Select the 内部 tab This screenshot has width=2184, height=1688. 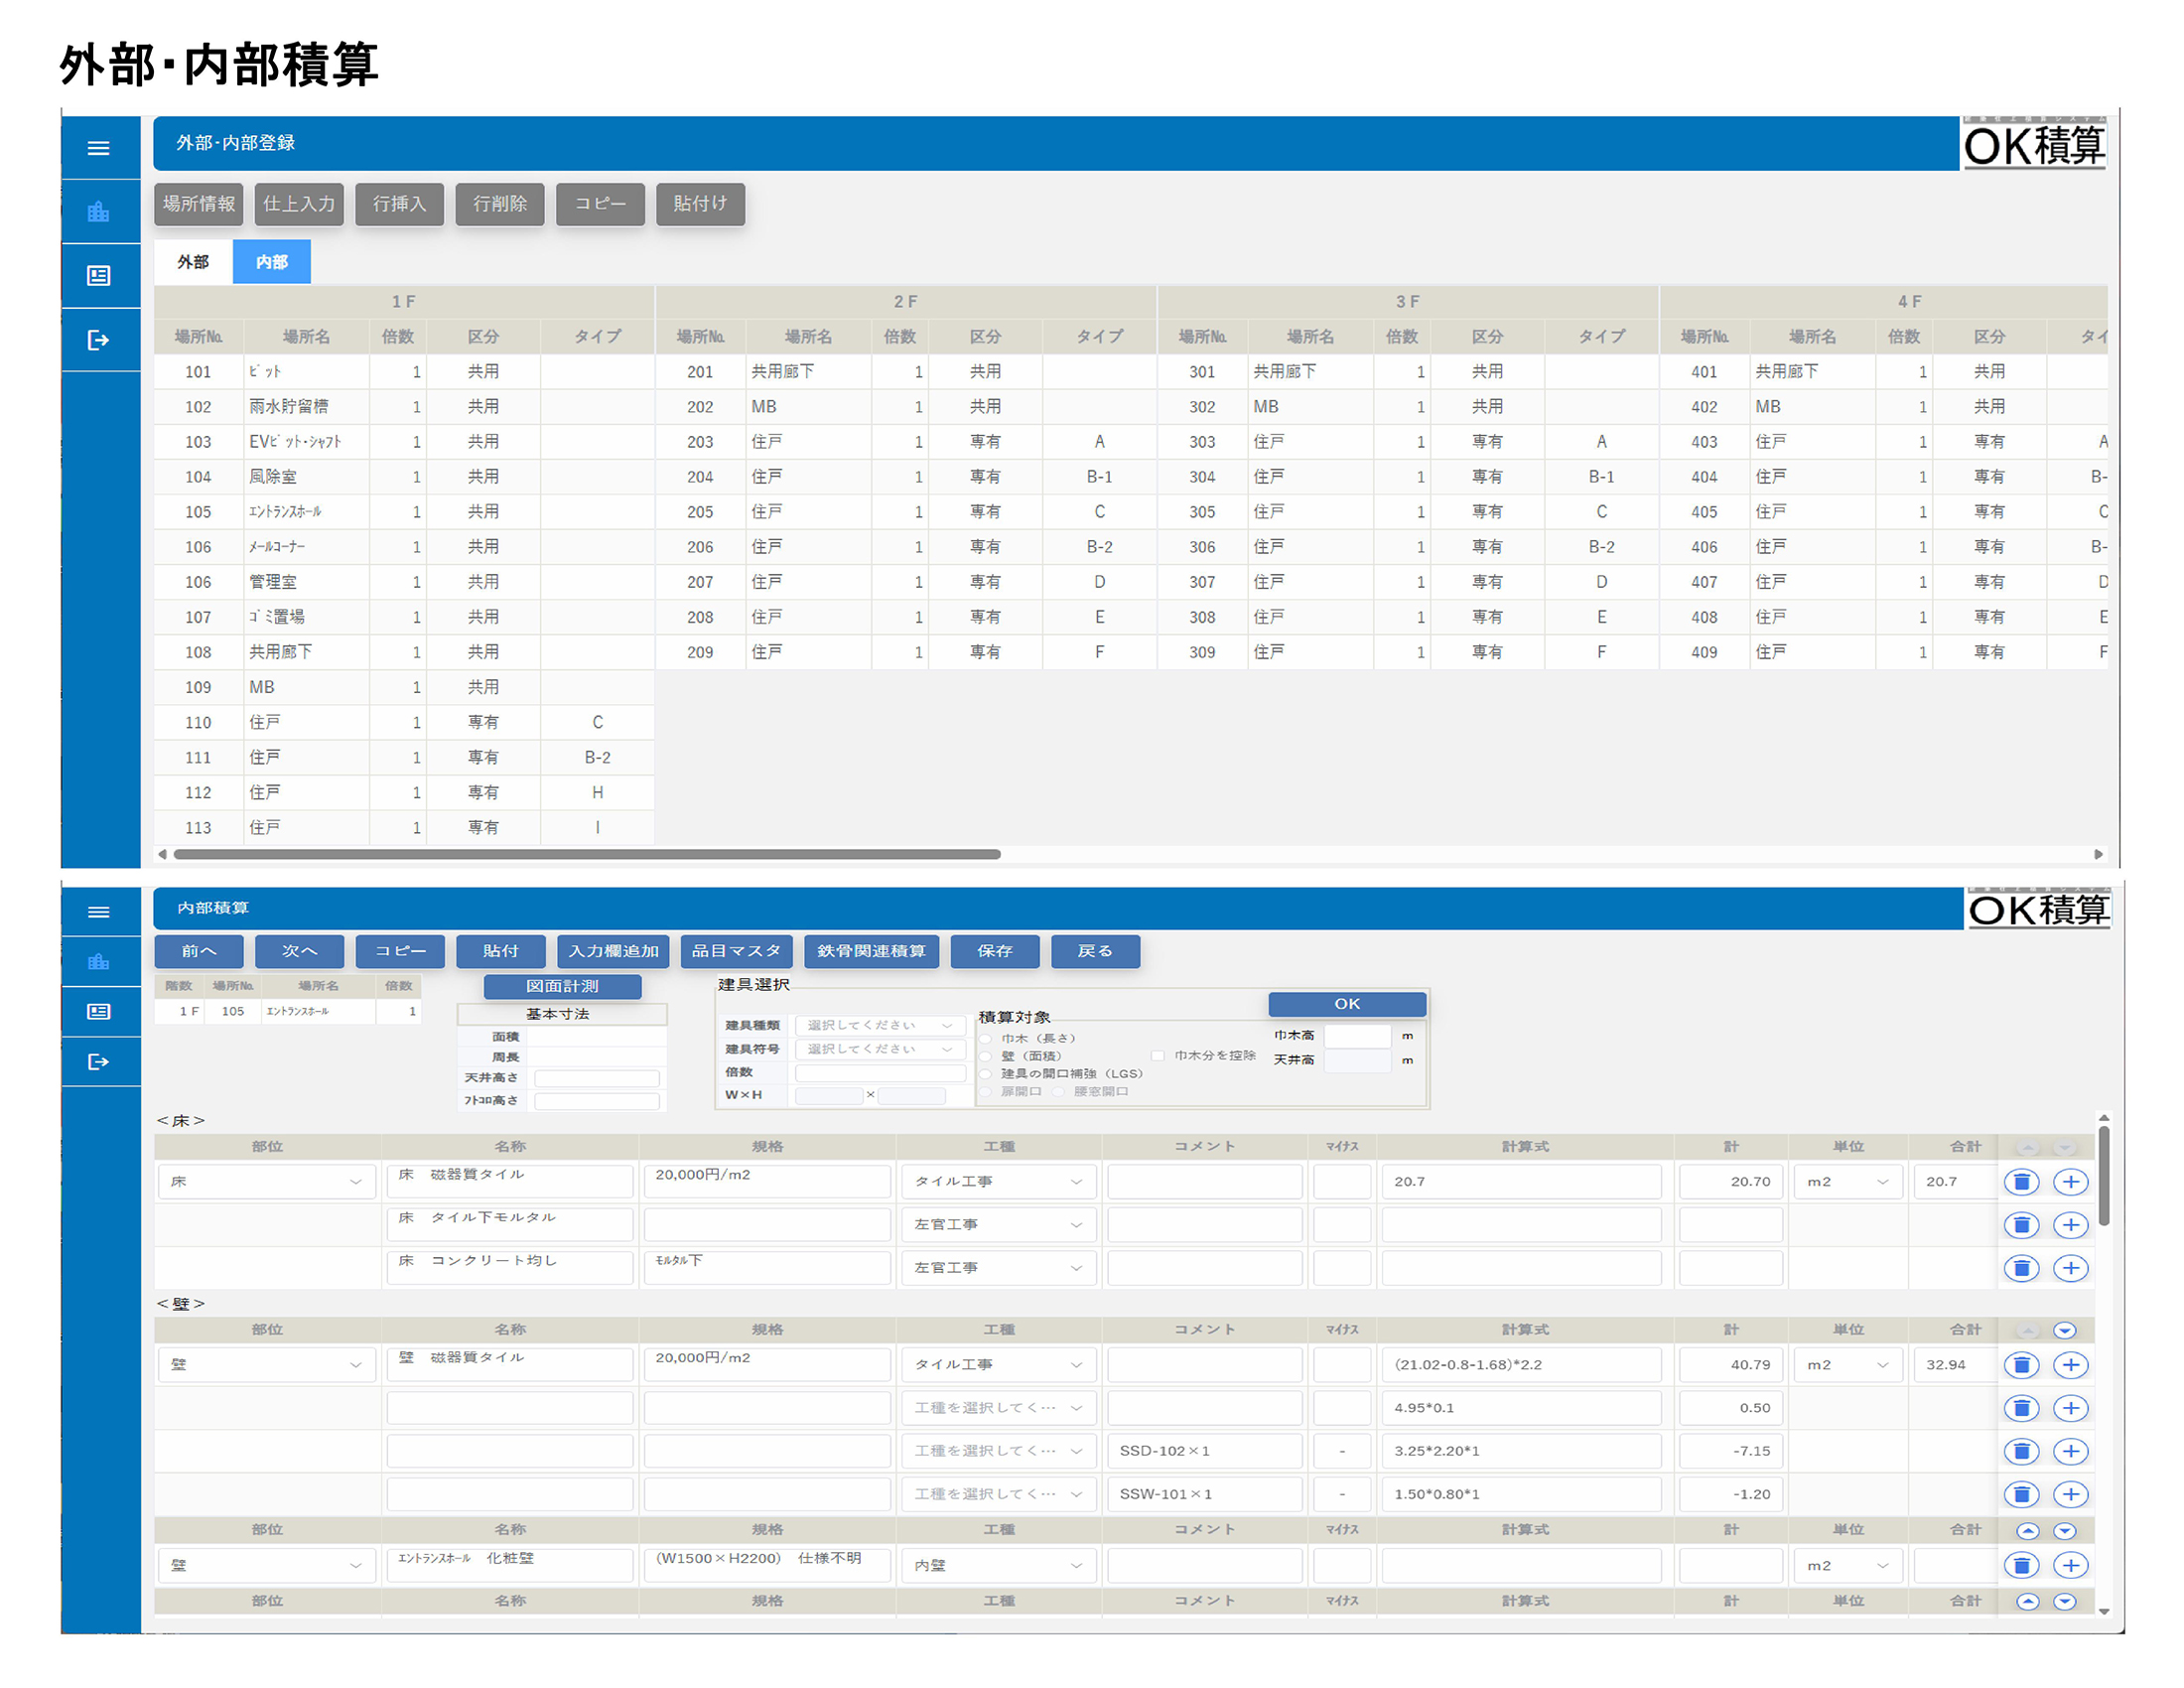[271, 262]
